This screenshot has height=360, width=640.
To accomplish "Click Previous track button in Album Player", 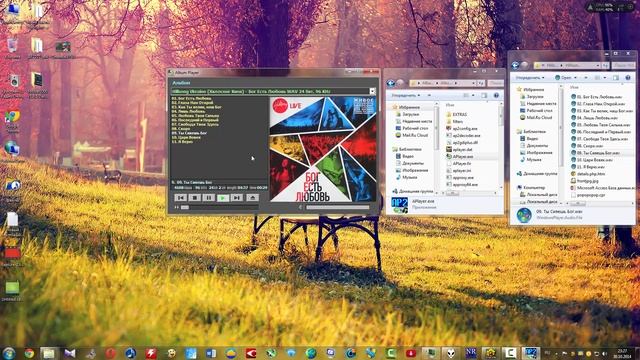I will [x=181, y=198].
